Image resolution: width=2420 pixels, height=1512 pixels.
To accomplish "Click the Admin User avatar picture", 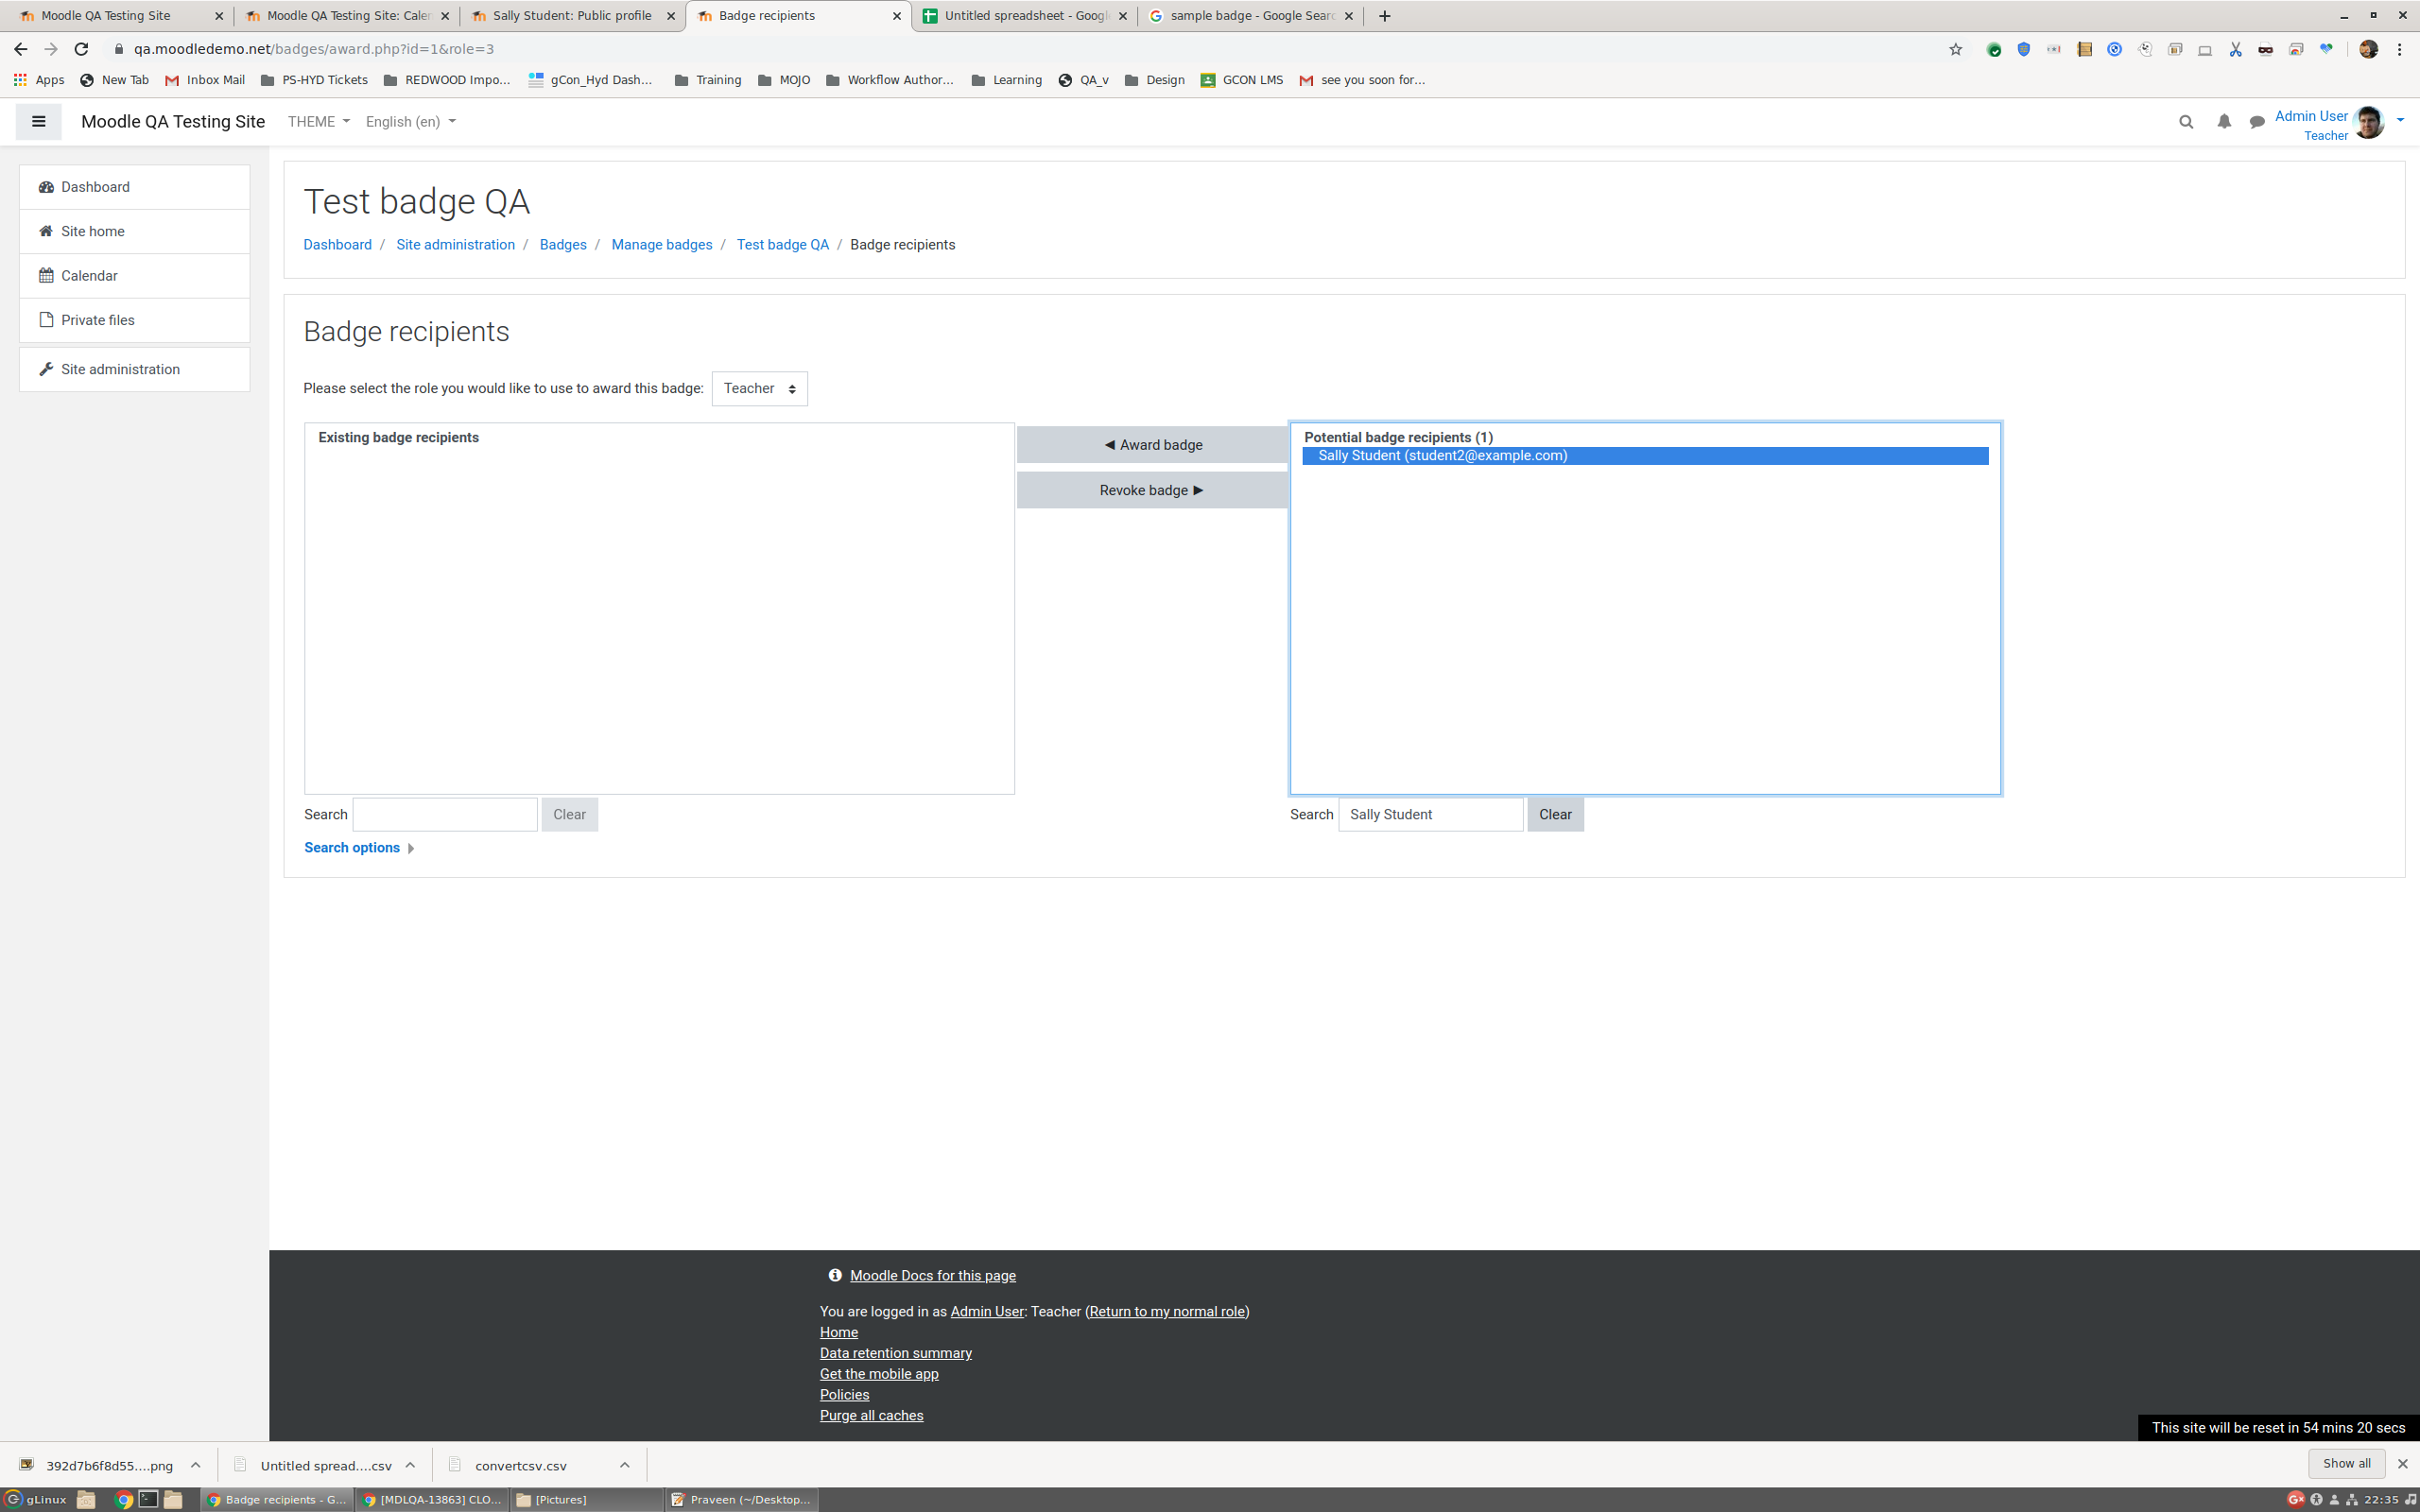I will 2369,122.
